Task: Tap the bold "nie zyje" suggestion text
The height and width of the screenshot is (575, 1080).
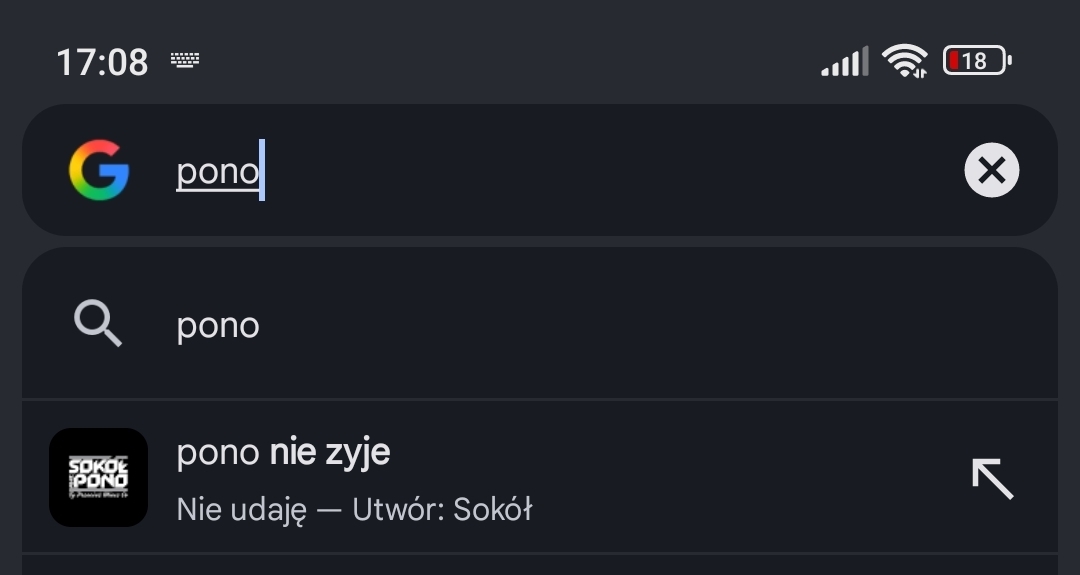Action: [x=330, y=453]
